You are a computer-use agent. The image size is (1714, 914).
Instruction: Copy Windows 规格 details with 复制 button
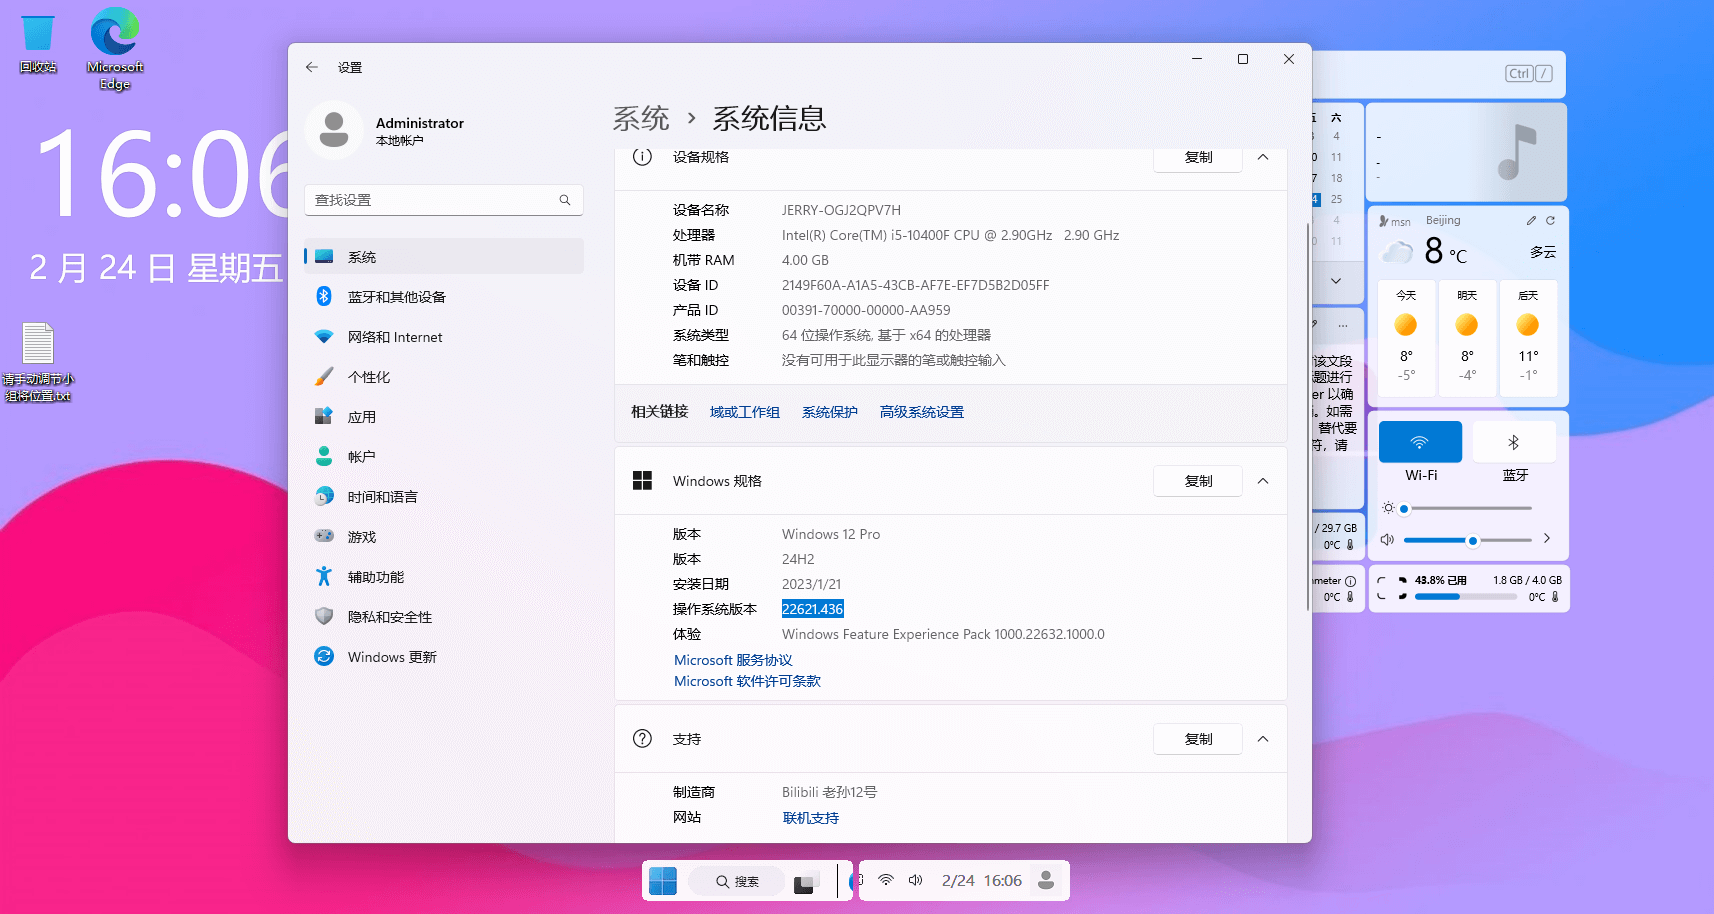coord(1198,481)
